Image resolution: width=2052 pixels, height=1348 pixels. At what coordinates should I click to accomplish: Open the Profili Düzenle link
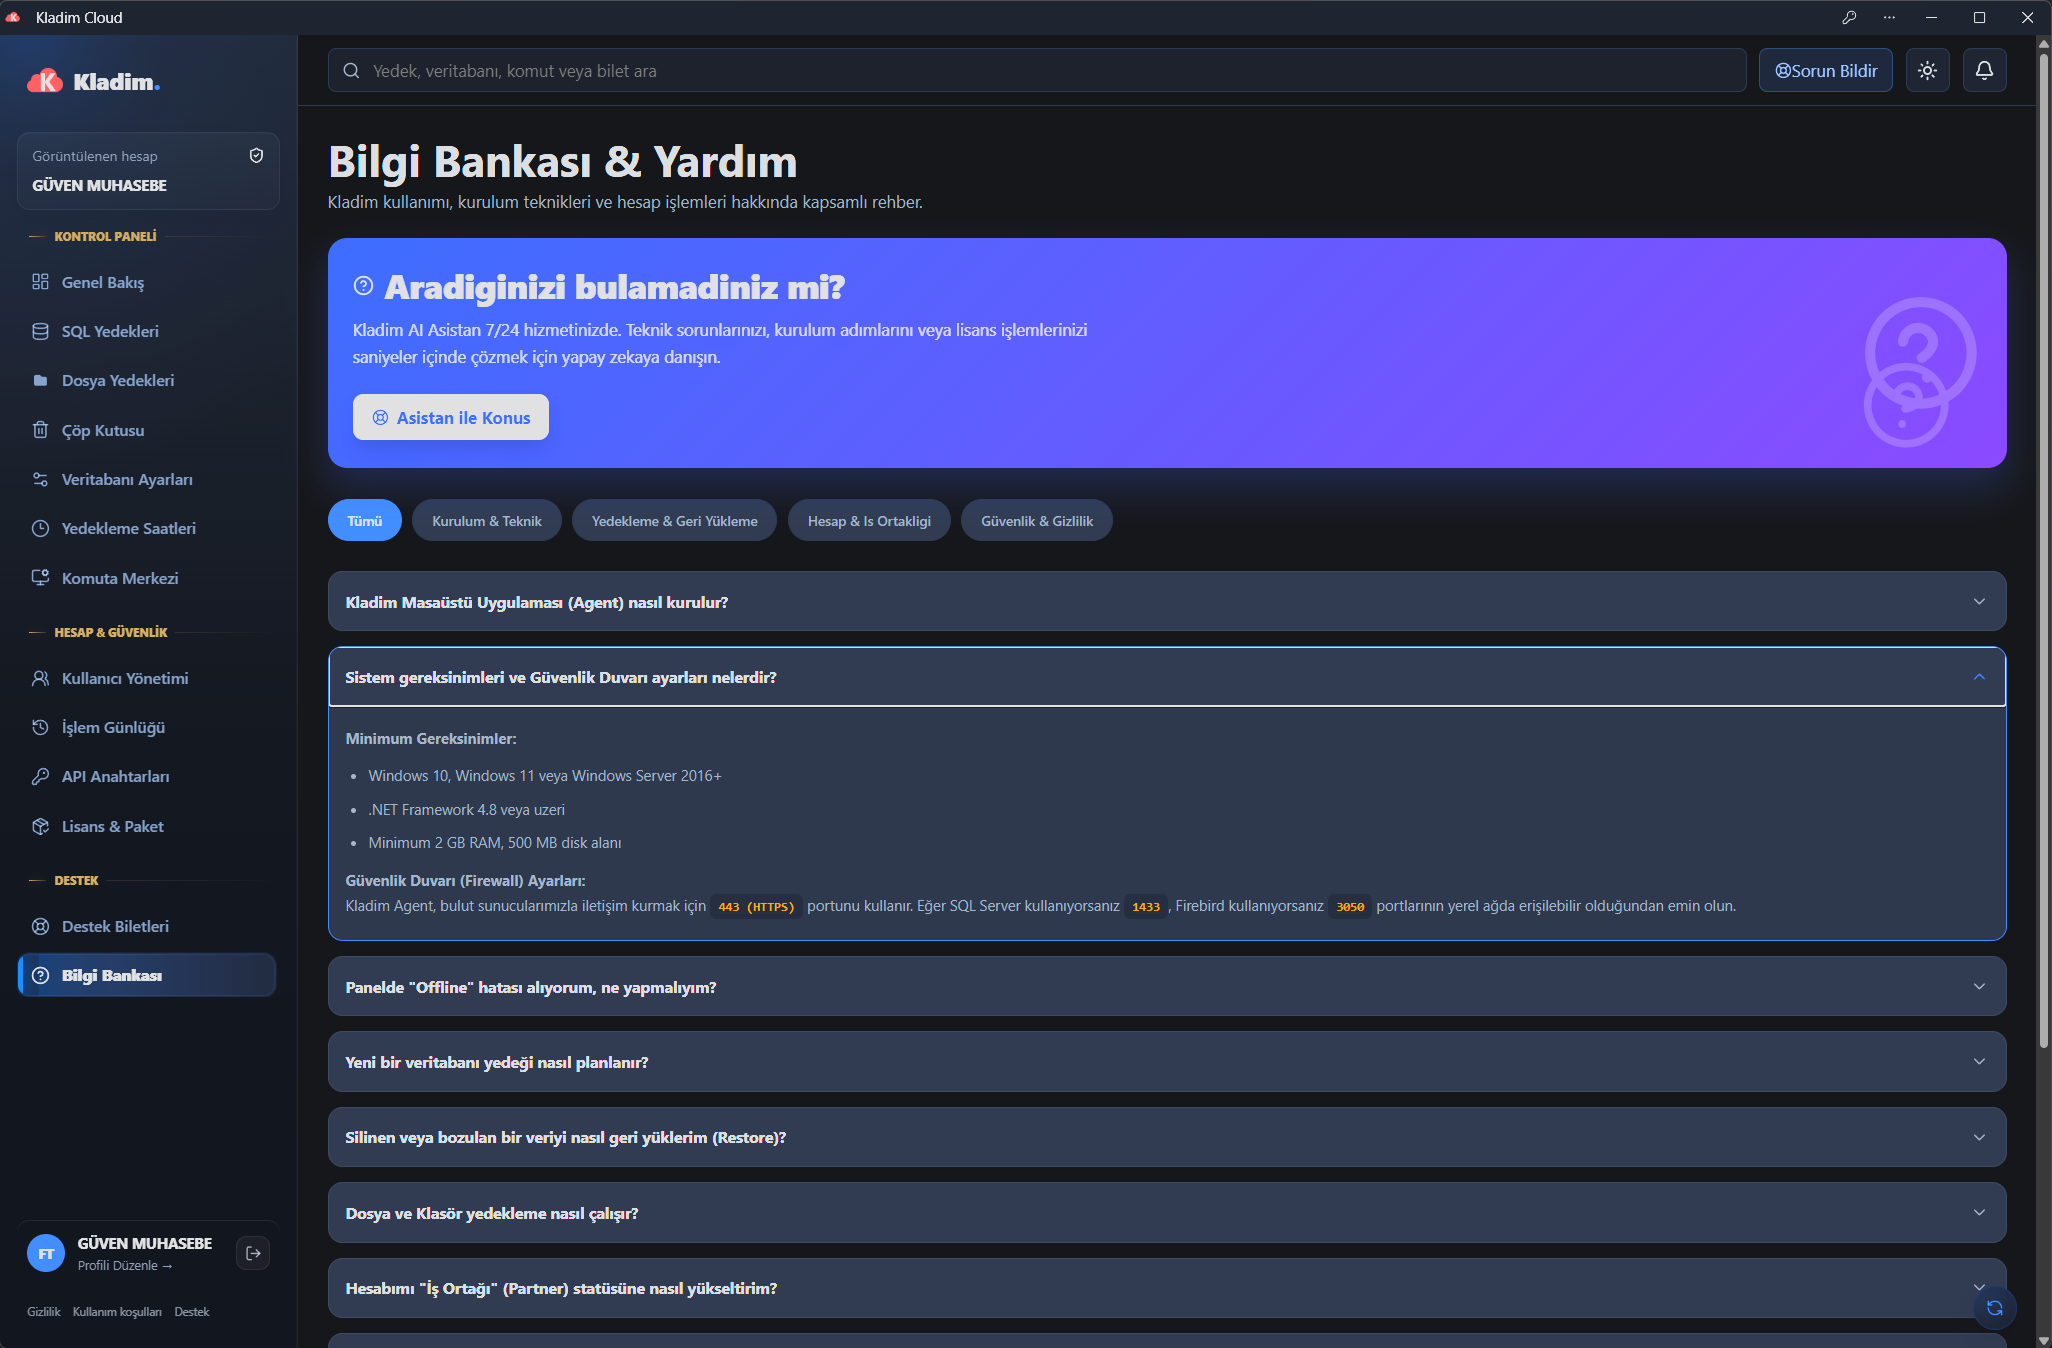tap(125, 1265)
